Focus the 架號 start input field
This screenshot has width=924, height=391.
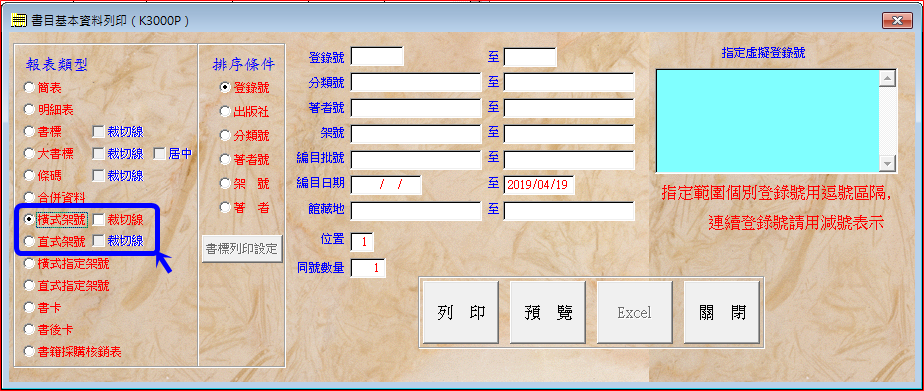pos(416,134)
